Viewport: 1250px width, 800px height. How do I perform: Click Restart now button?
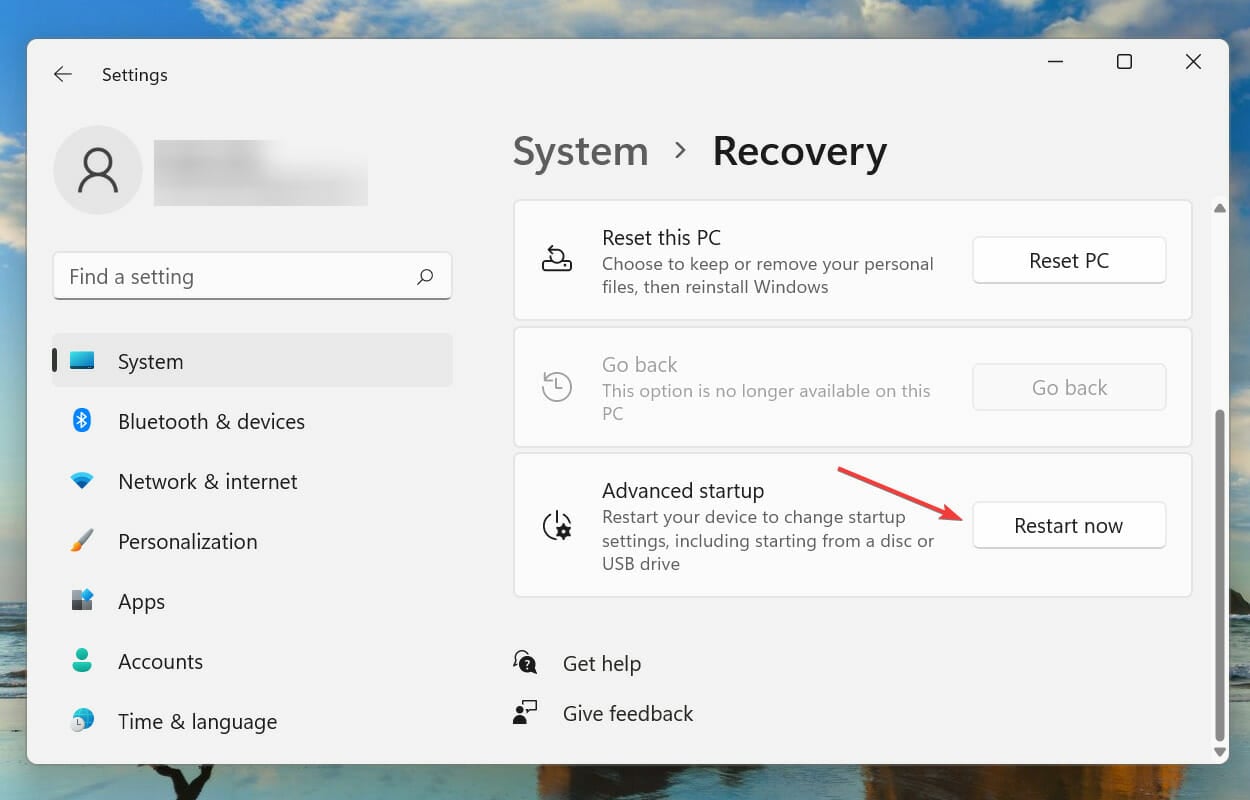[x=1069, y=525]
